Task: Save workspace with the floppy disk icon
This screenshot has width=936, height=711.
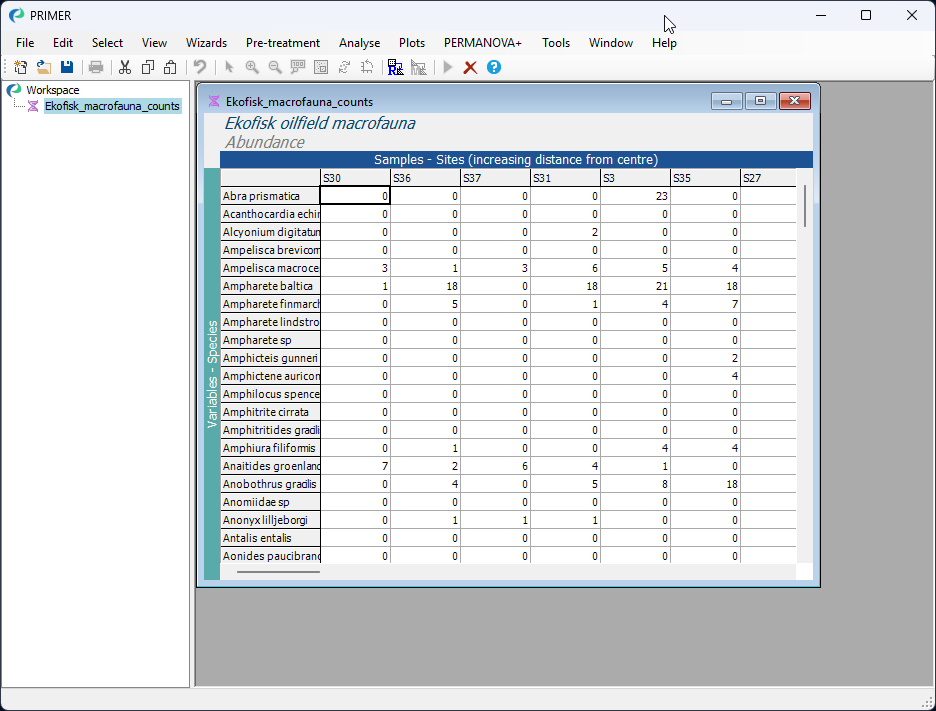Action: click(67, 67)
